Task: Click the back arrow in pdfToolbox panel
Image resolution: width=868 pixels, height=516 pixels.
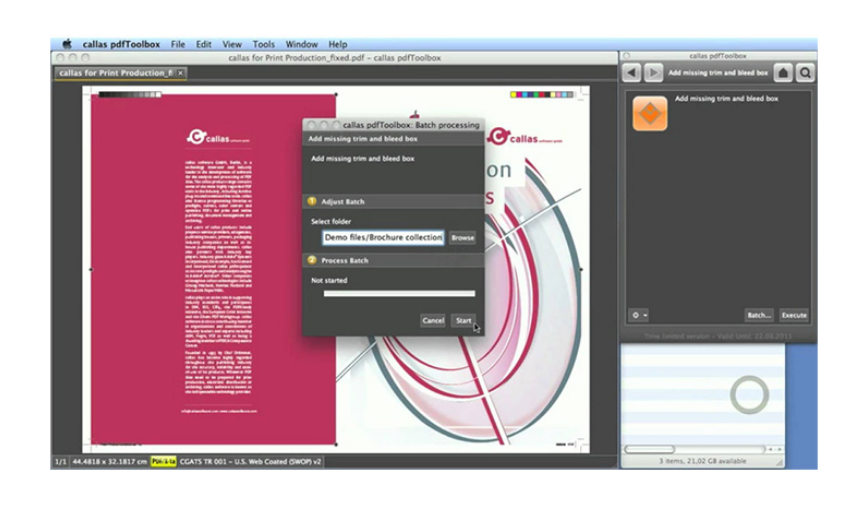Action: tap(631, 73)
